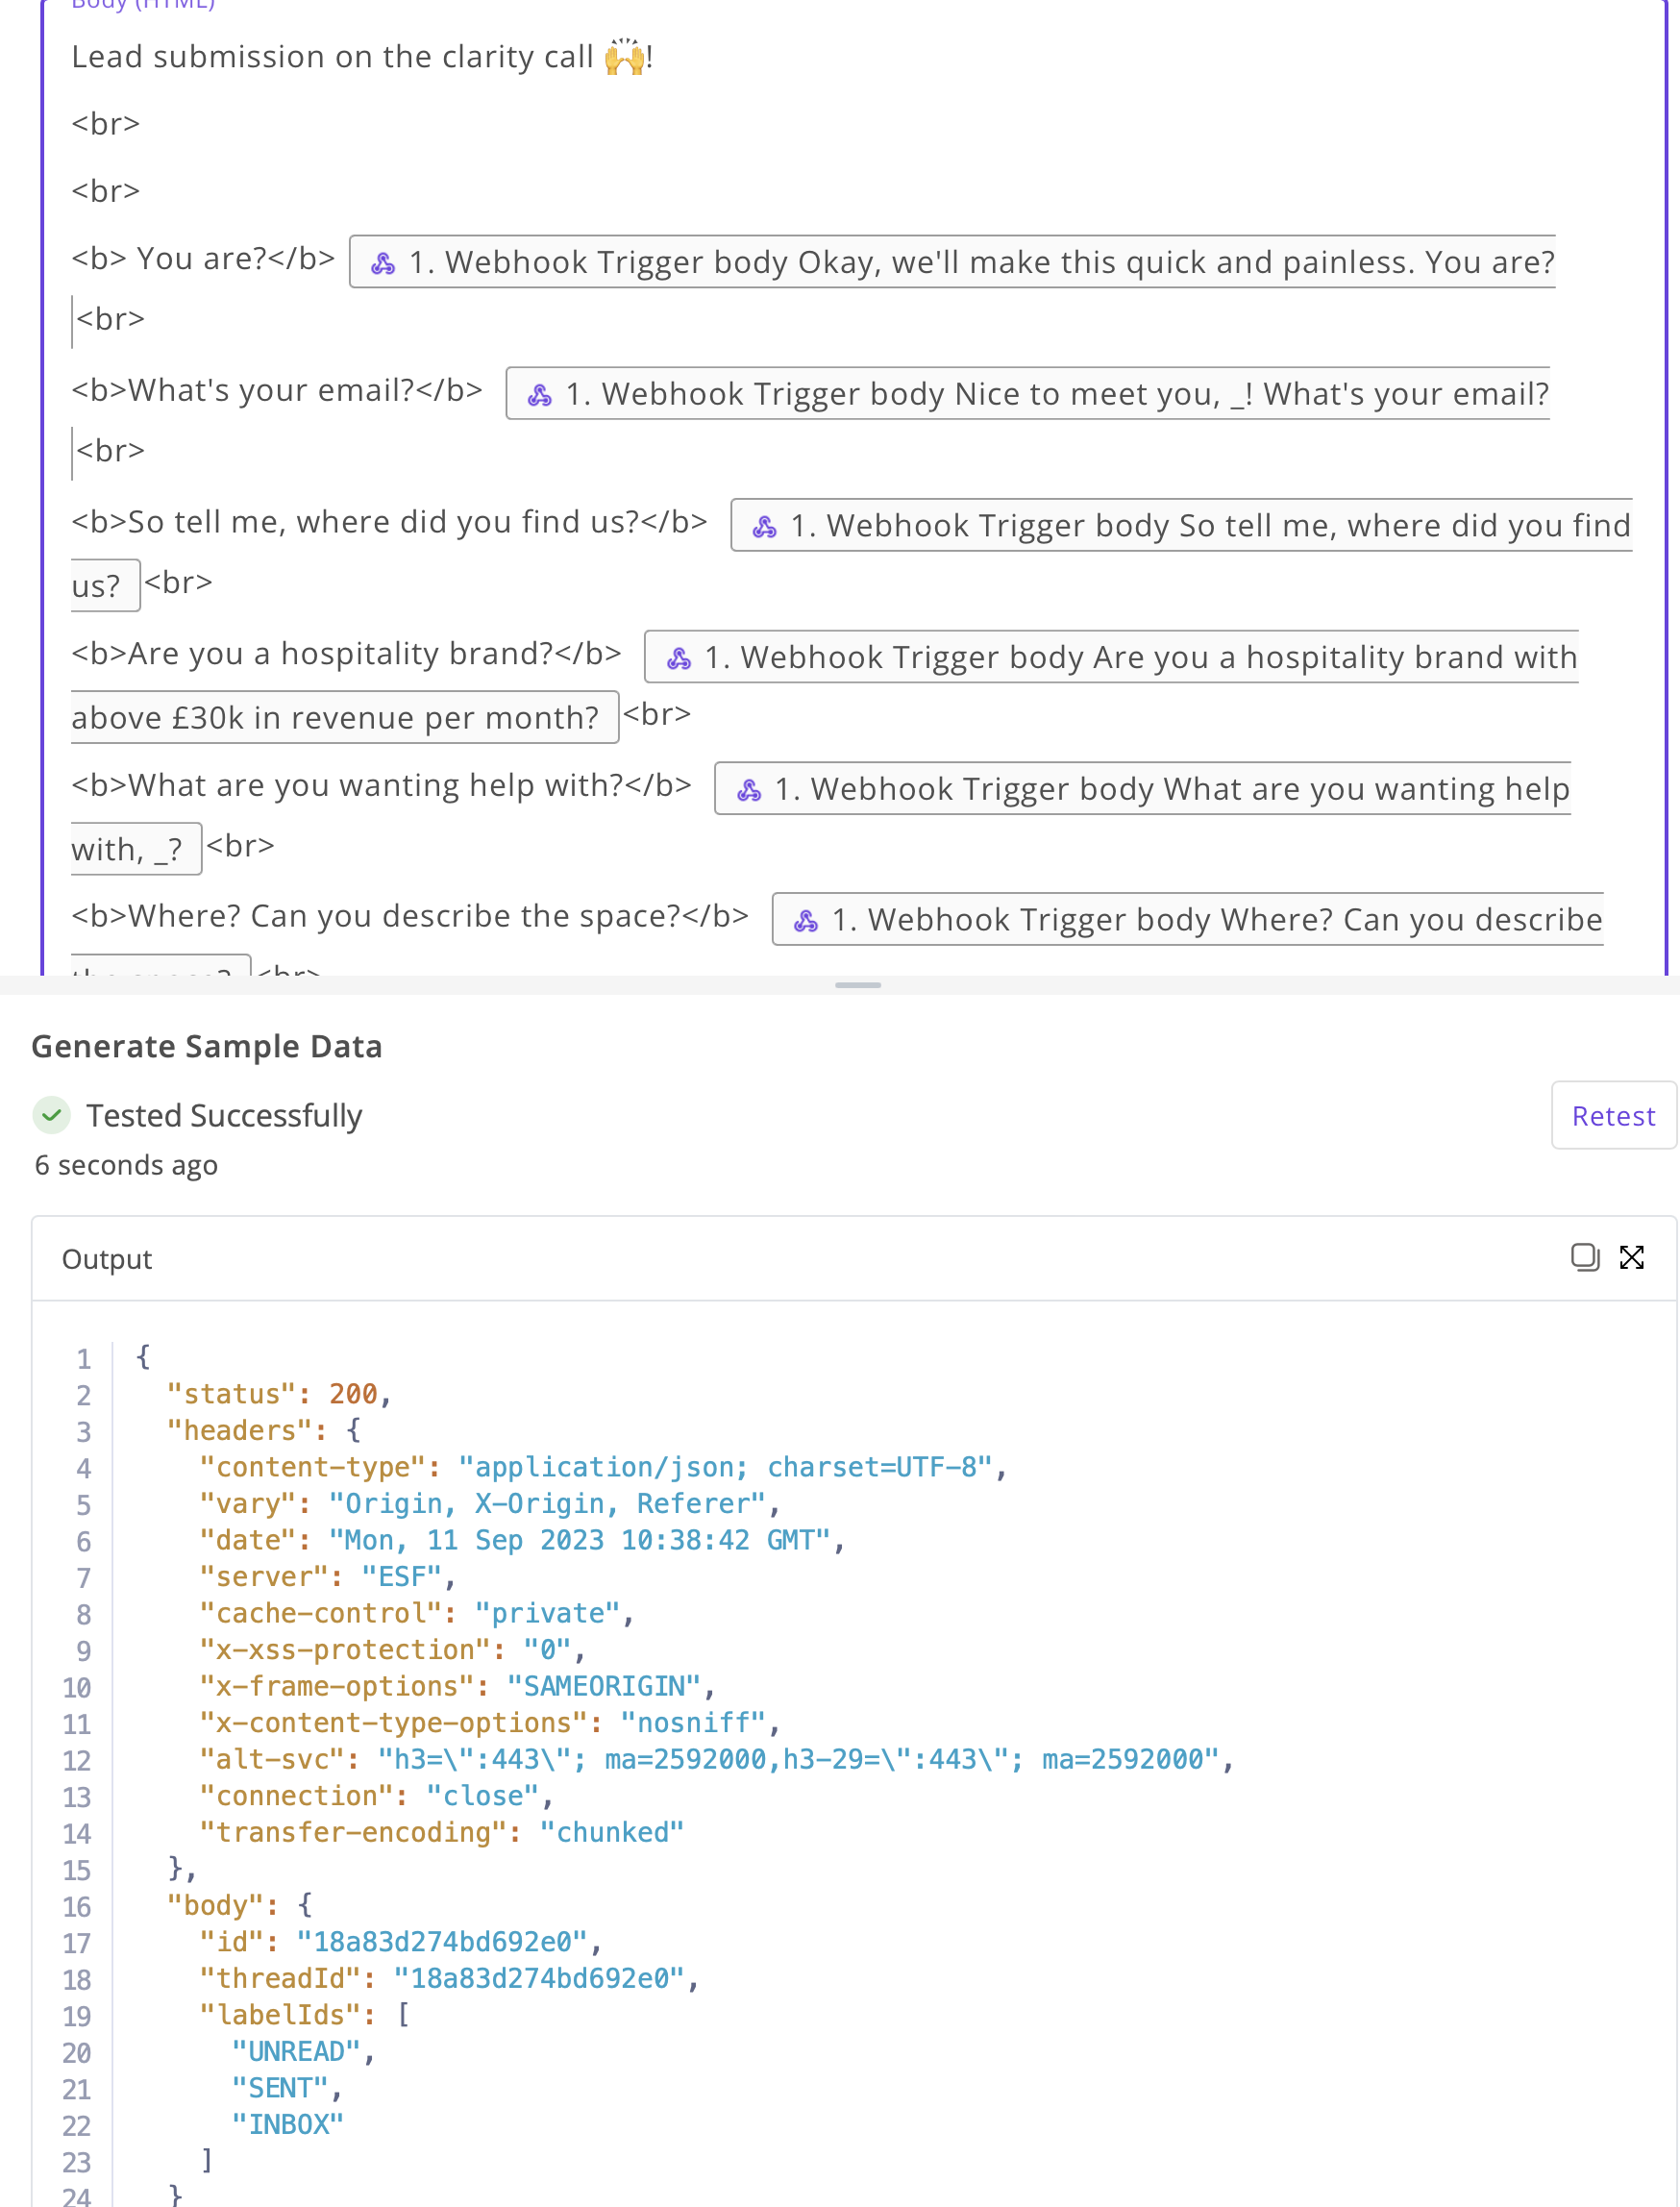Viewport: 1680px width, 2207px height.
Task: Click the "id": "18a83d274bd692e0" line
Action: (401, 1942)
